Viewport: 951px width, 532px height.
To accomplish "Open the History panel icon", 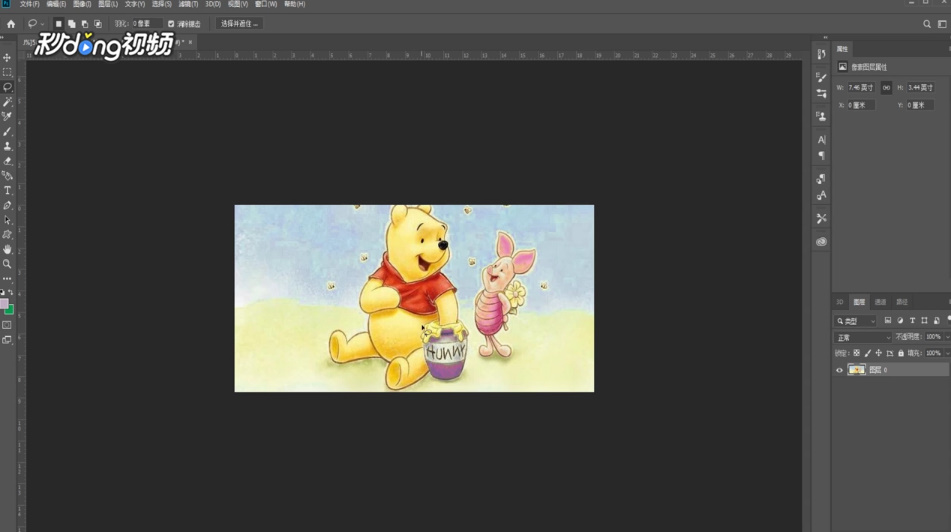I will pos(821,55).
